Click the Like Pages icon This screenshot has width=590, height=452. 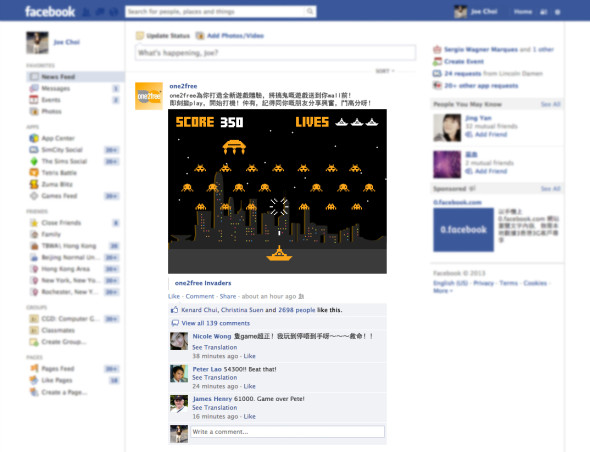click(34, 380)
